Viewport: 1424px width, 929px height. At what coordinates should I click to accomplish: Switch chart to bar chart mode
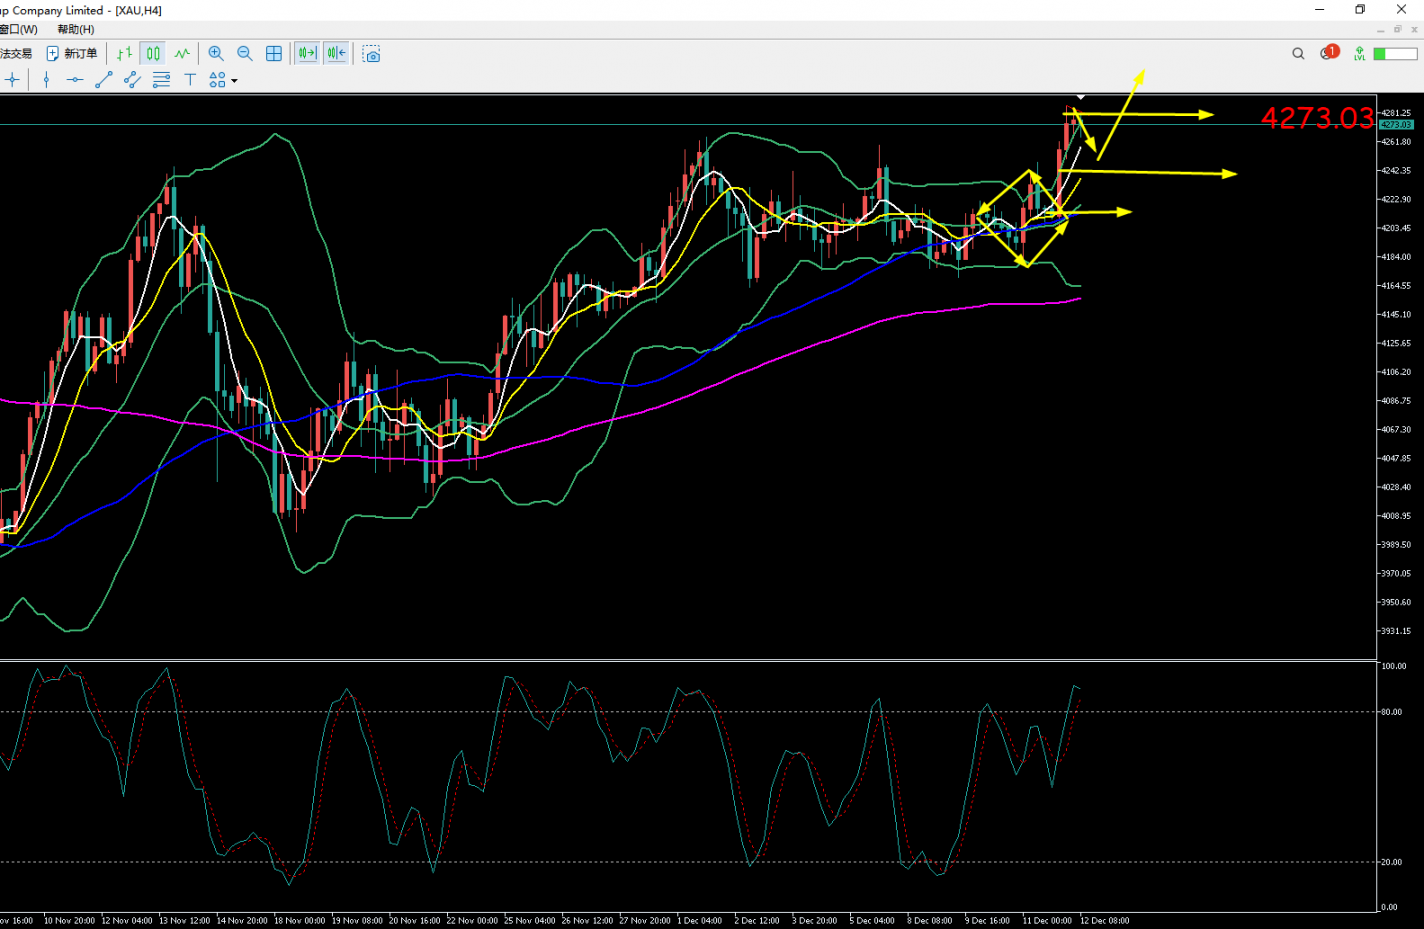(124, 54)
